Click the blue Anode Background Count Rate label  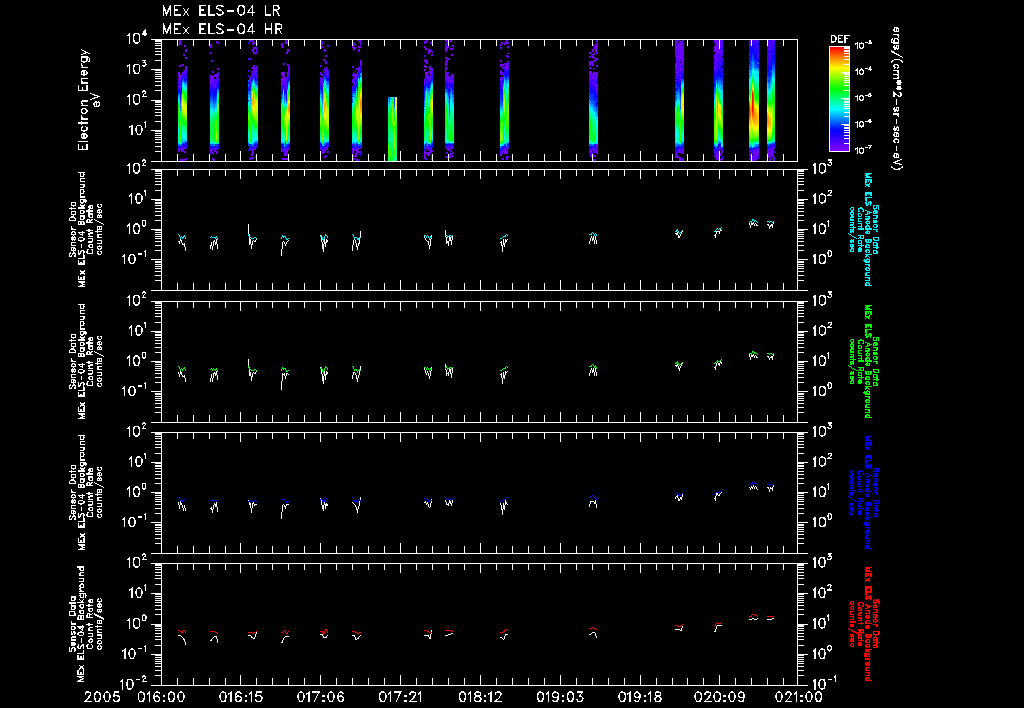862,492
